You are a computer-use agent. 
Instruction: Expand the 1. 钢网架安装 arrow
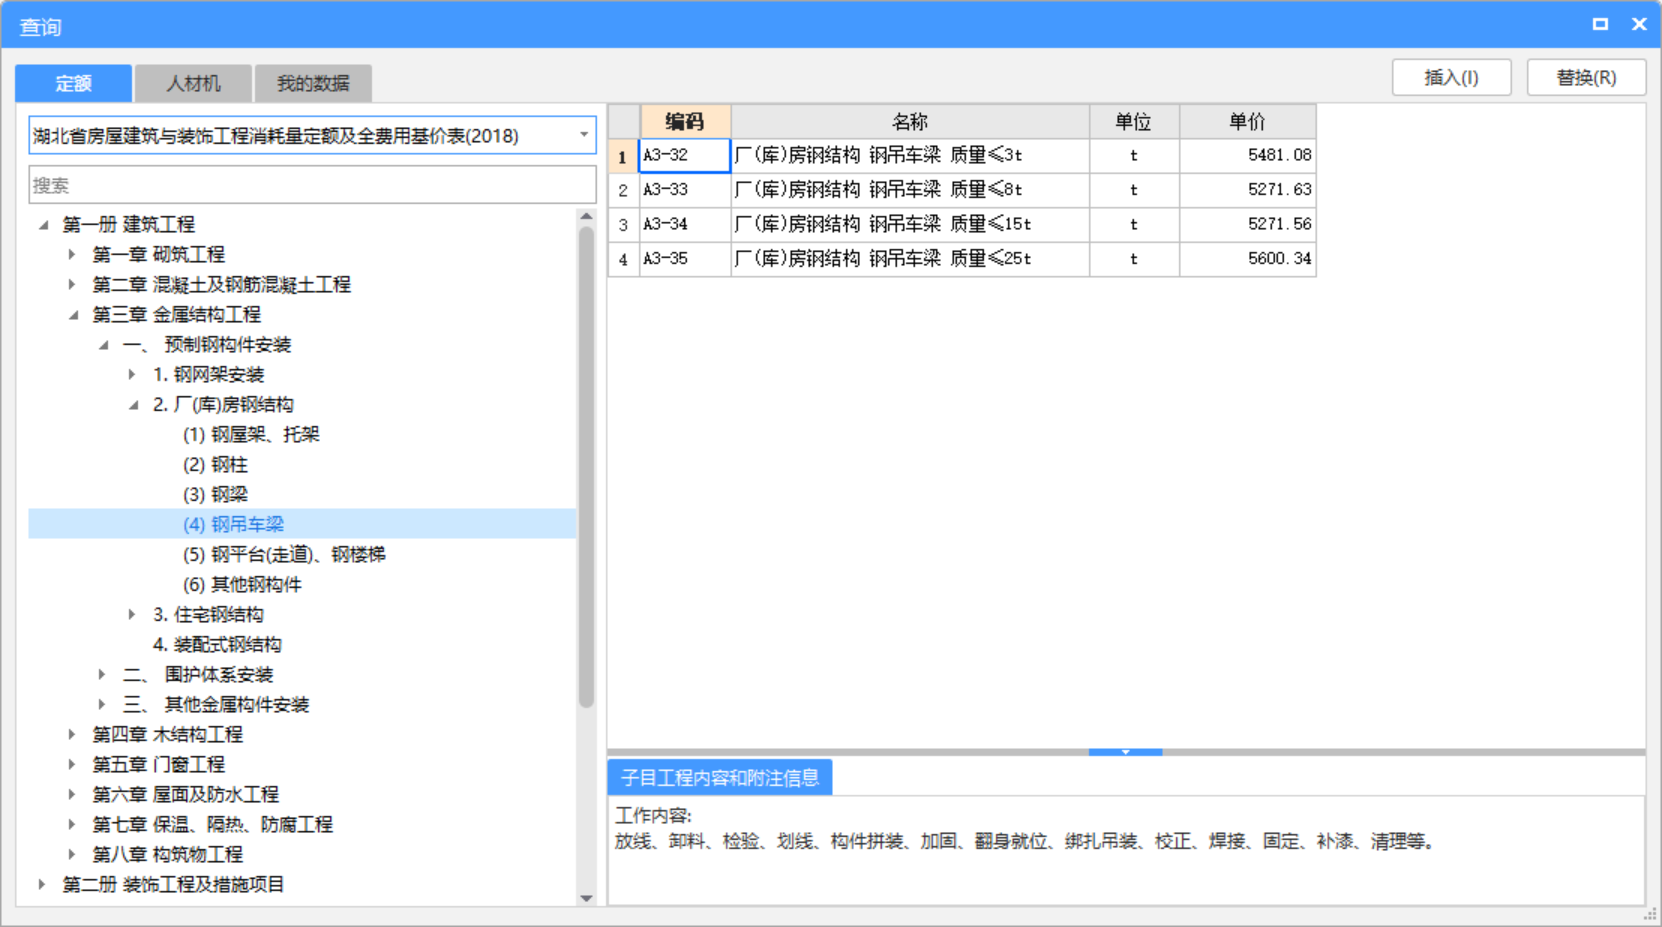132,375
